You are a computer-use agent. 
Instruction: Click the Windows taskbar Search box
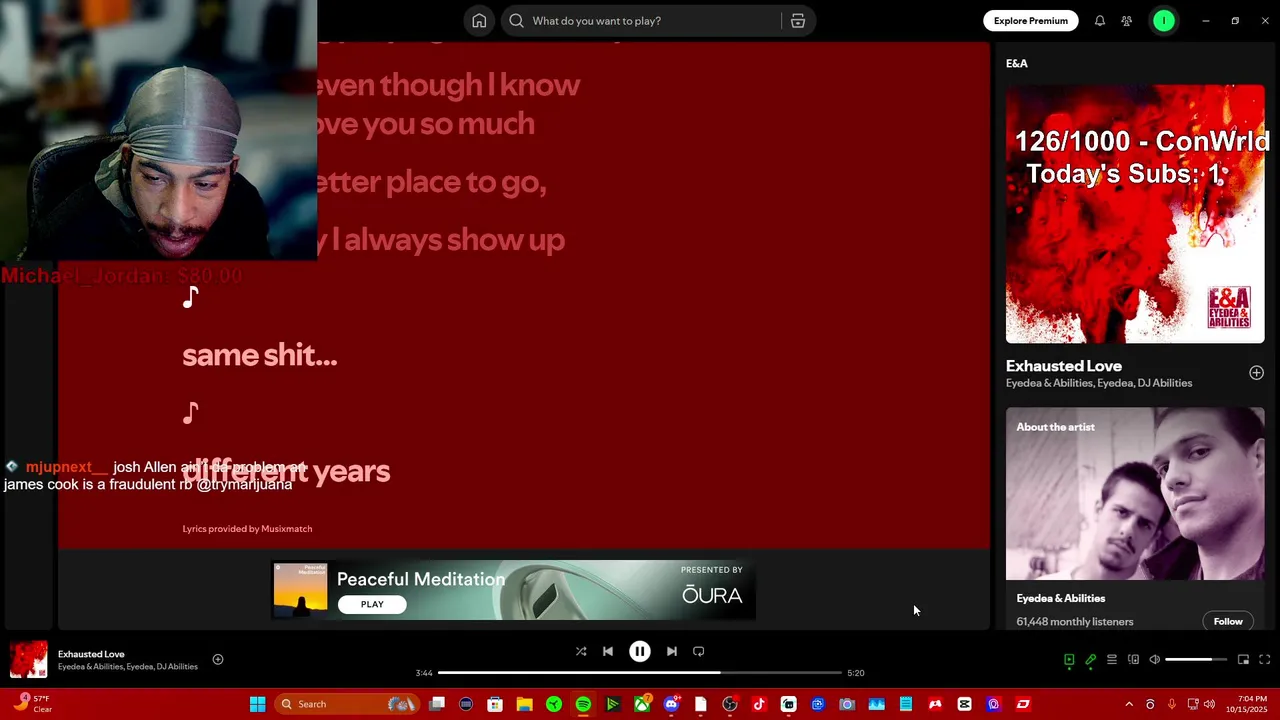345,704
